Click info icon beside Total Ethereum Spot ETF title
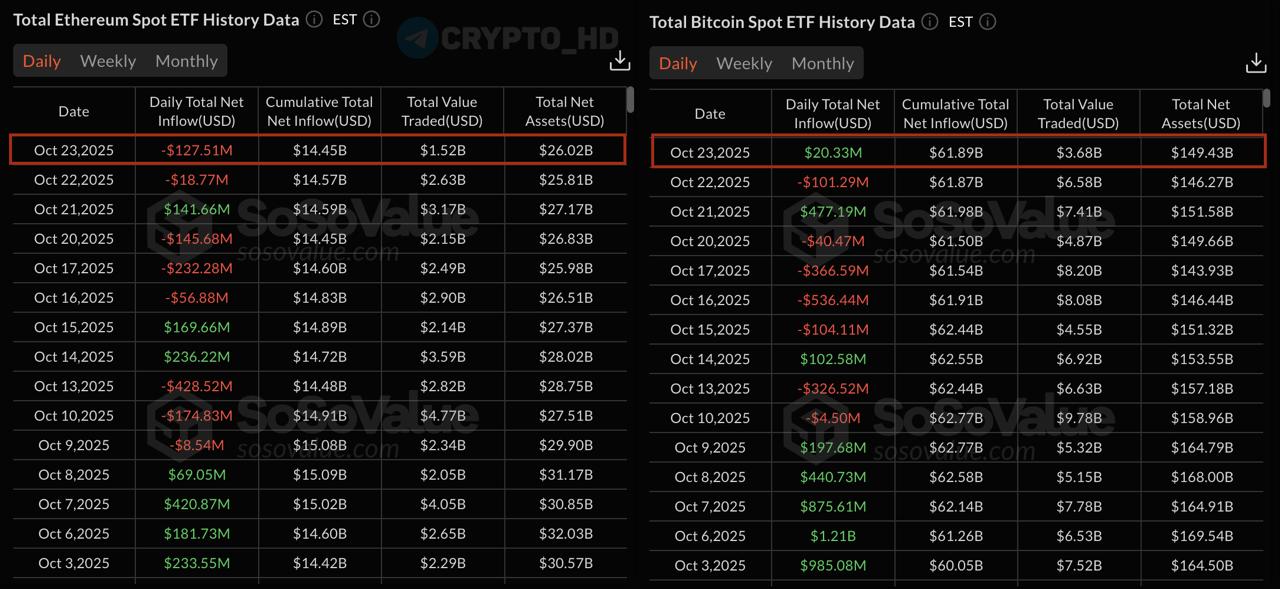The height and width of the screenshot is (589, 1280). 314,19
